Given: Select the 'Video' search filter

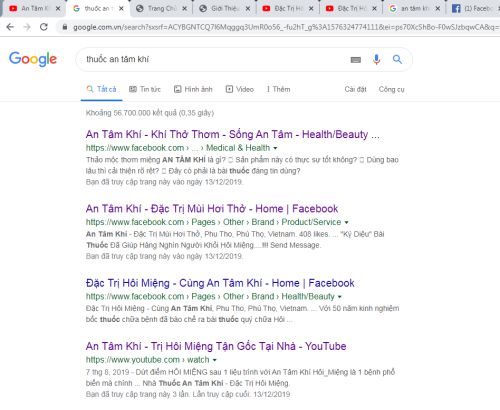Looking at the screenshot, I should [240, 89].
